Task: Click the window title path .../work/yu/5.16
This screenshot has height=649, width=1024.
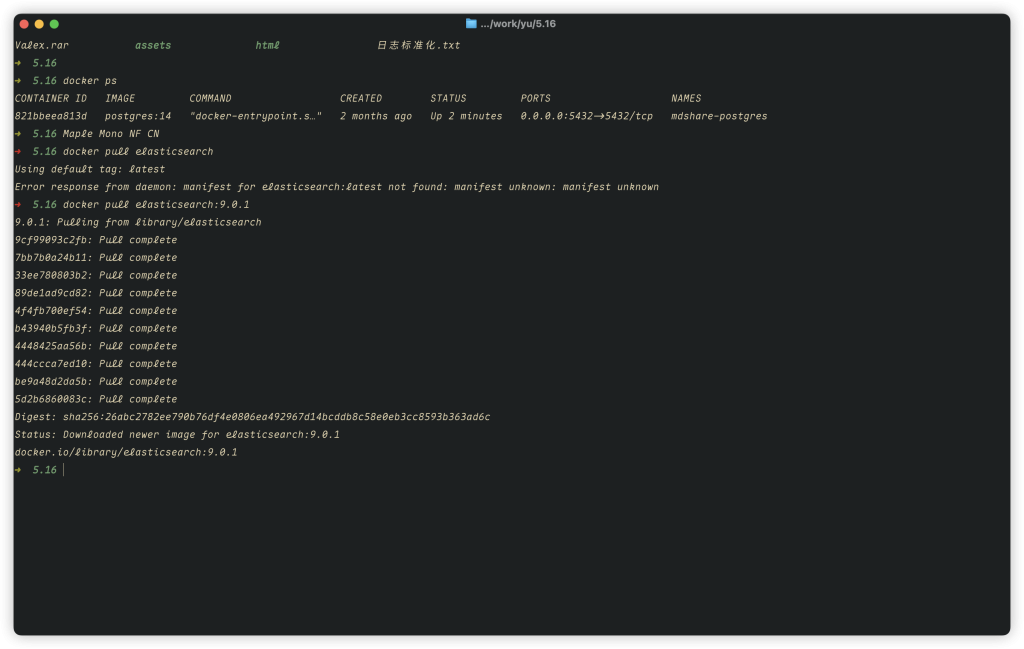Action: coord(518,23)
